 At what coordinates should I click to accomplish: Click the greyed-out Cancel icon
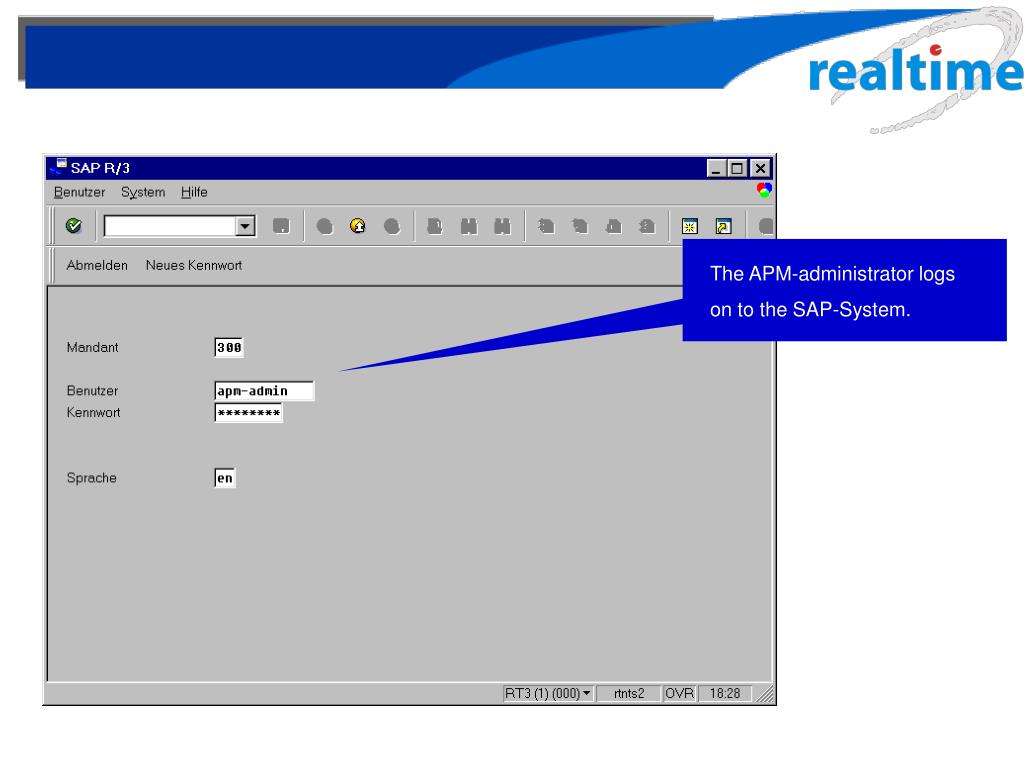tap(392, 226)
